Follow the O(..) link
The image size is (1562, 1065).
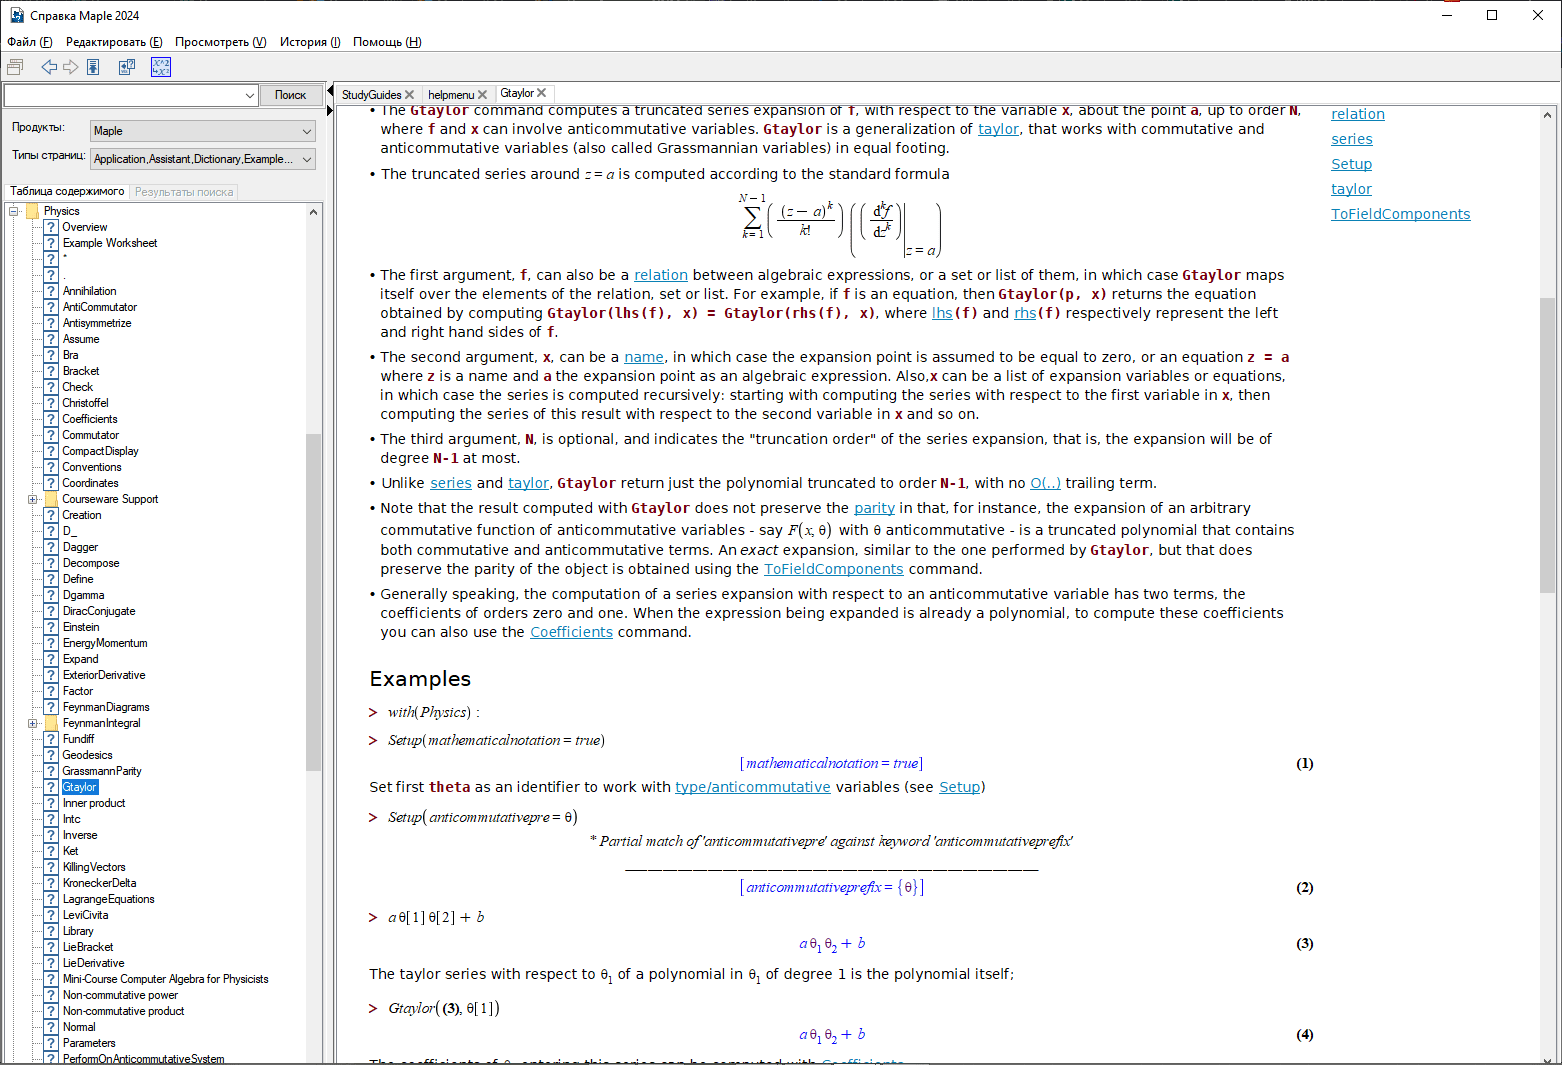pyautogui.click(x=1045, y=483)
